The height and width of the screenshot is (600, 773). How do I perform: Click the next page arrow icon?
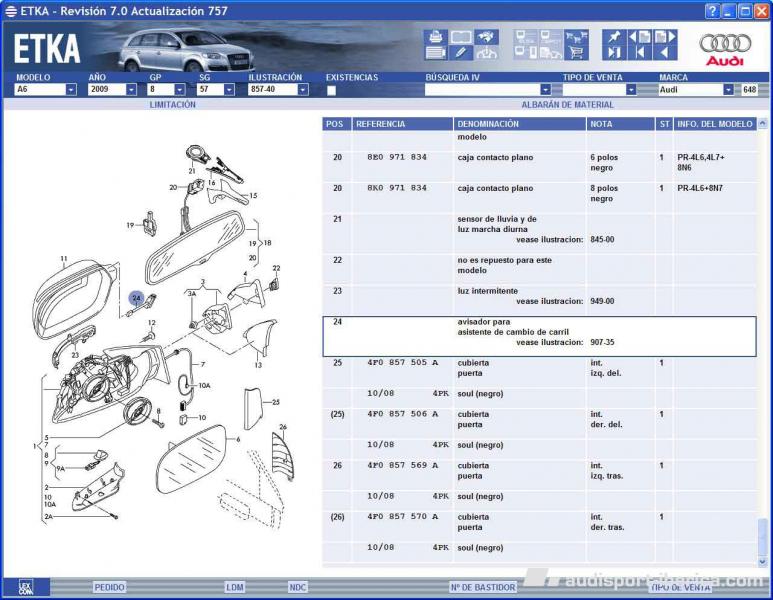tap(664, 37)
